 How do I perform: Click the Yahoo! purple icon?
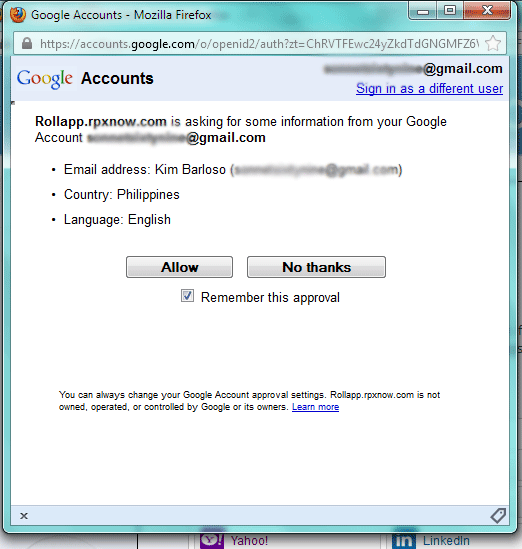click(x=212, y=541)
